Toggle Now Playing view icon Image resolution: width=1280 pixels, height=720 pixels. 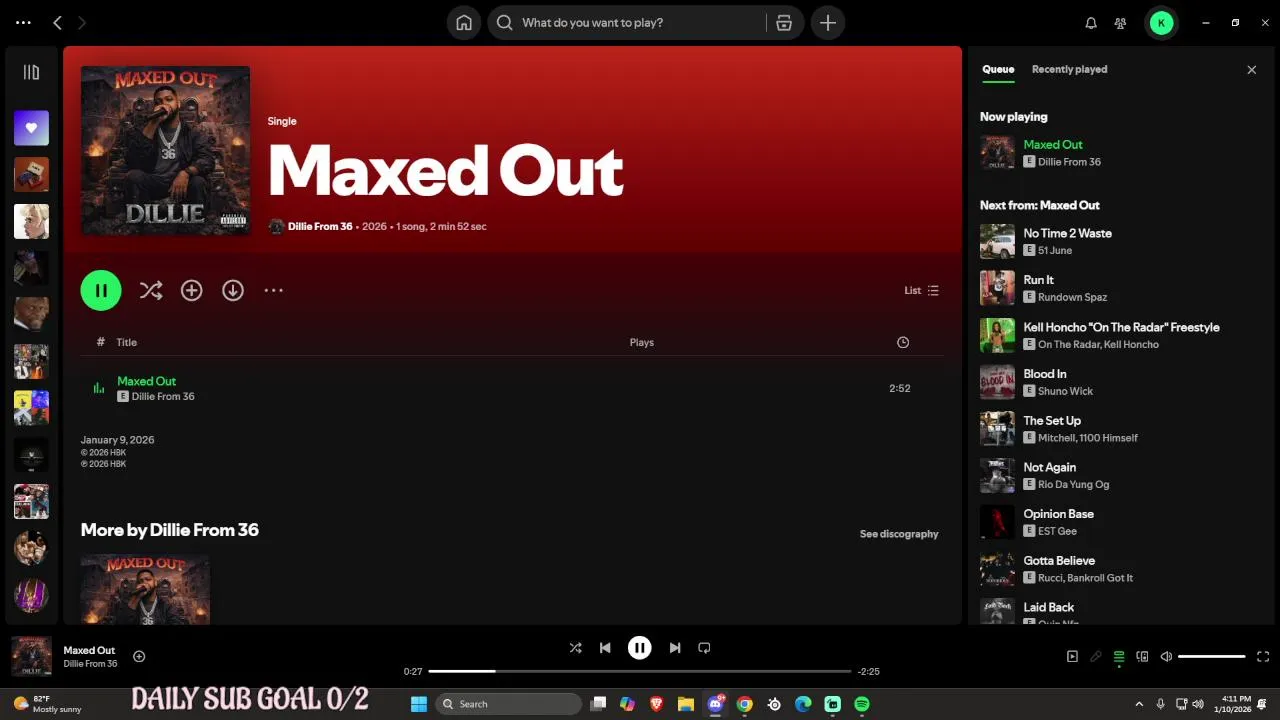1072,657
